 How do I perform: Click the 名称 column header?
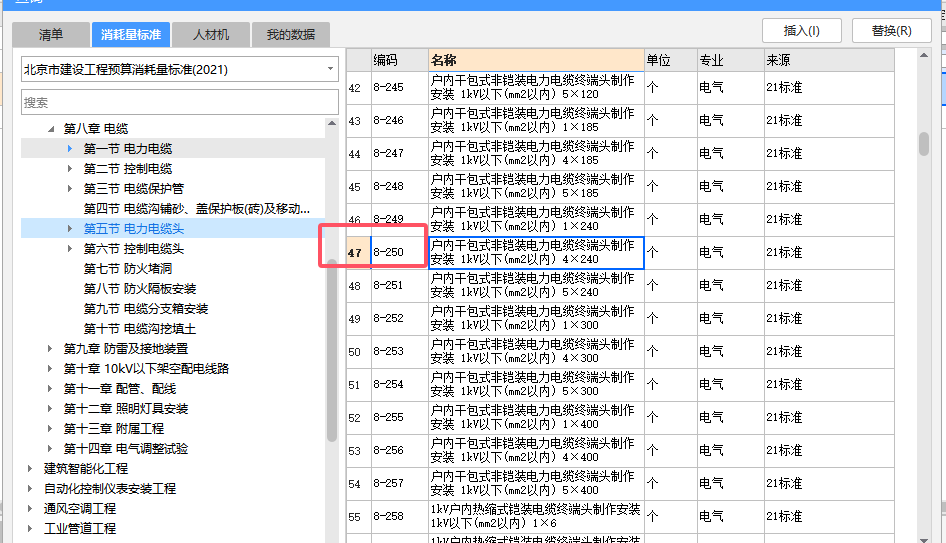pos(536,60)
